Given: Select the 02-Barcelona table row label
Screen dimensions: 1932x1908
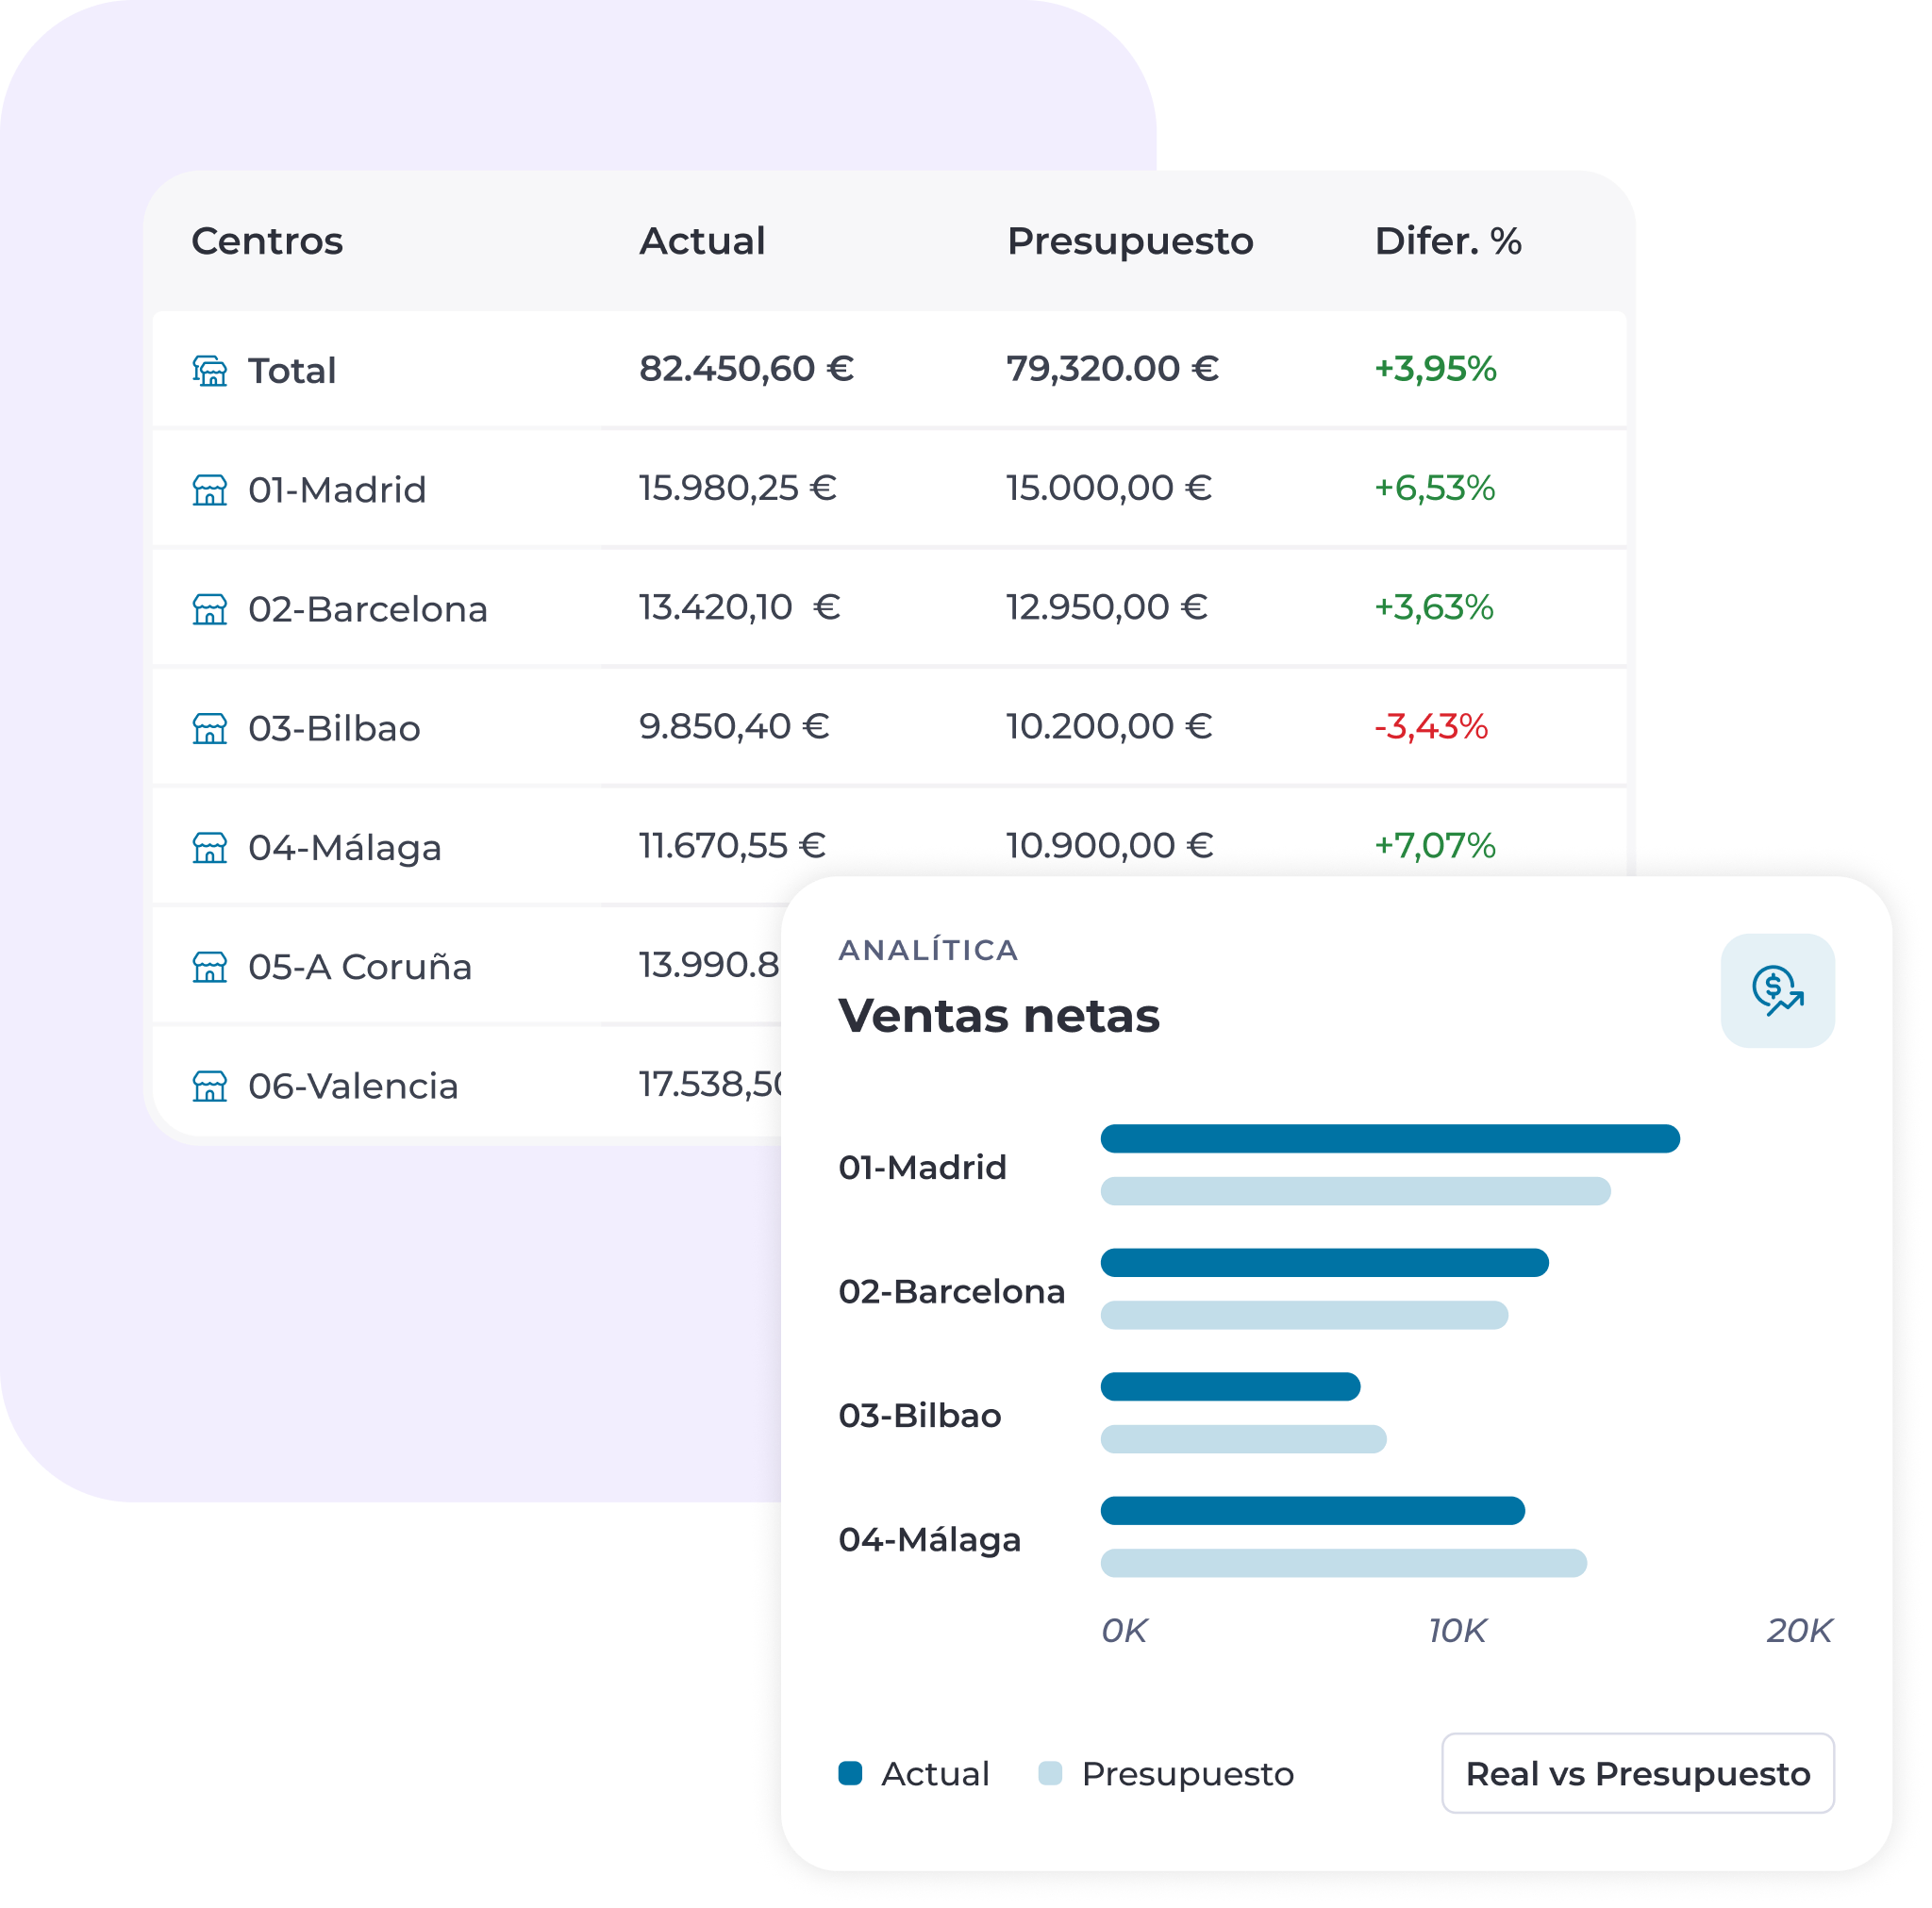Looking at the screenshot, I should [368, 609].
